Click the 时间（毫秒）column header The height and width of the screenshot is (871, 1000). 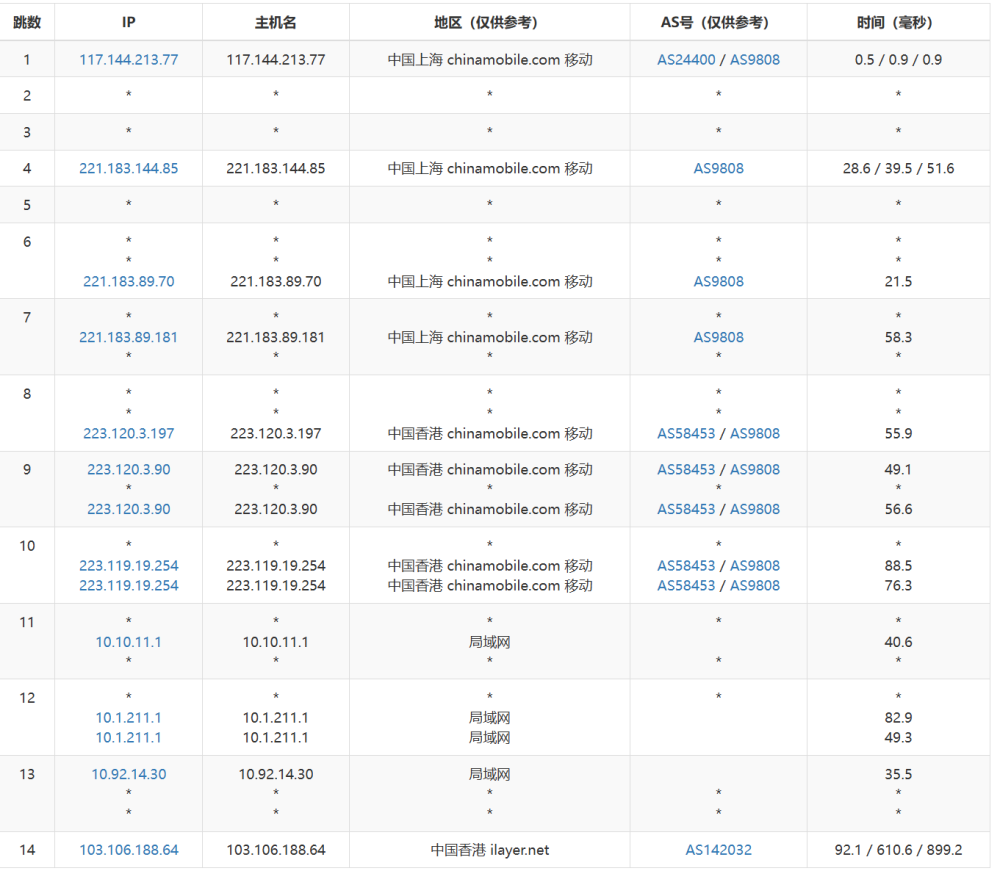coord(897,22)
